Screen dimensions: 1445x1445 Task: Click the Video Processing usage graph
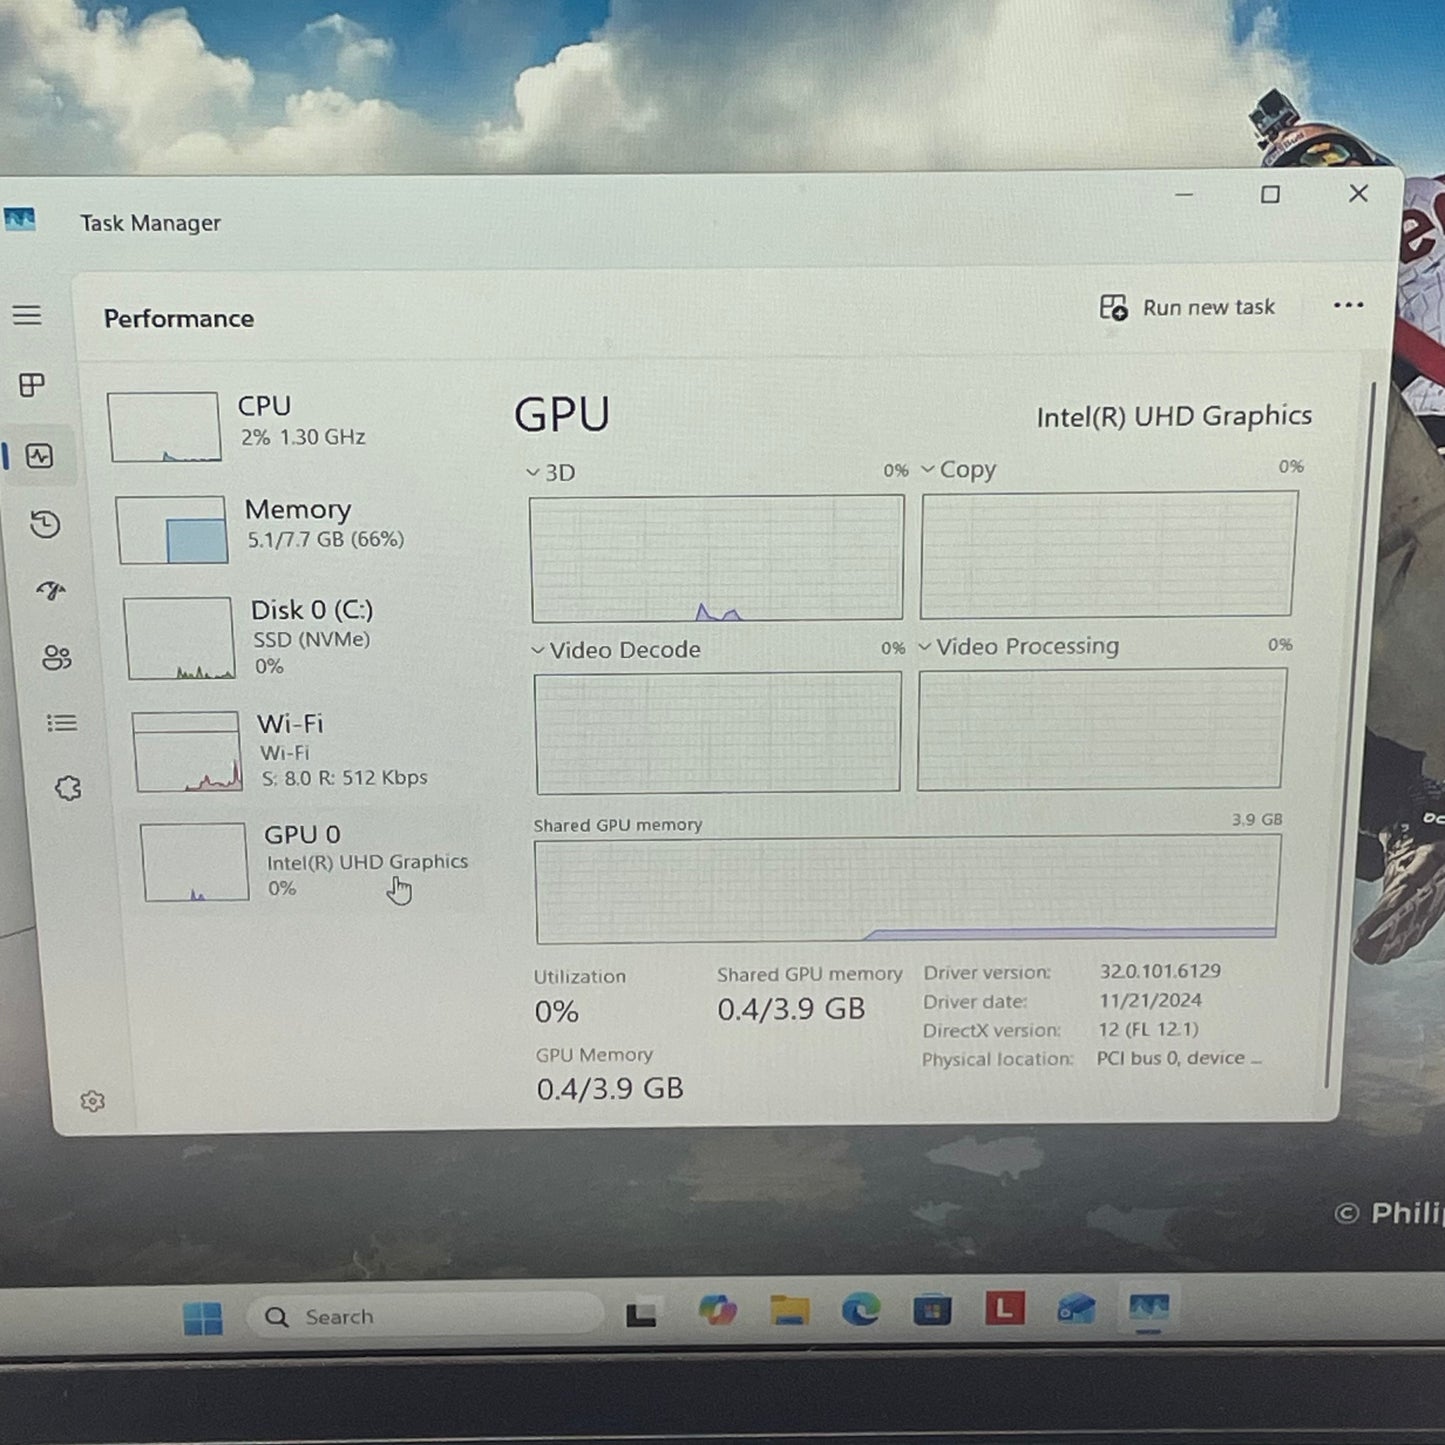point(1101,729)
